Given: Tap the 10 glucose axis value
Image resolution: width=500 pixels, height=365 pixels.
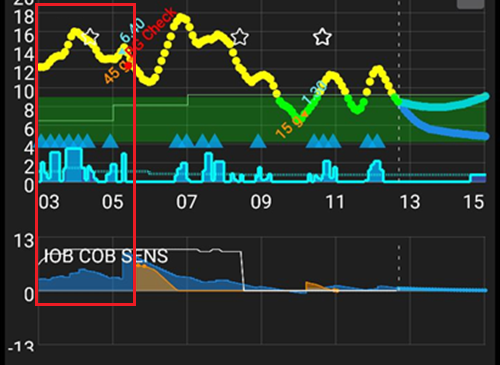Looking at the screenshot, I should (x=24, y=92).
